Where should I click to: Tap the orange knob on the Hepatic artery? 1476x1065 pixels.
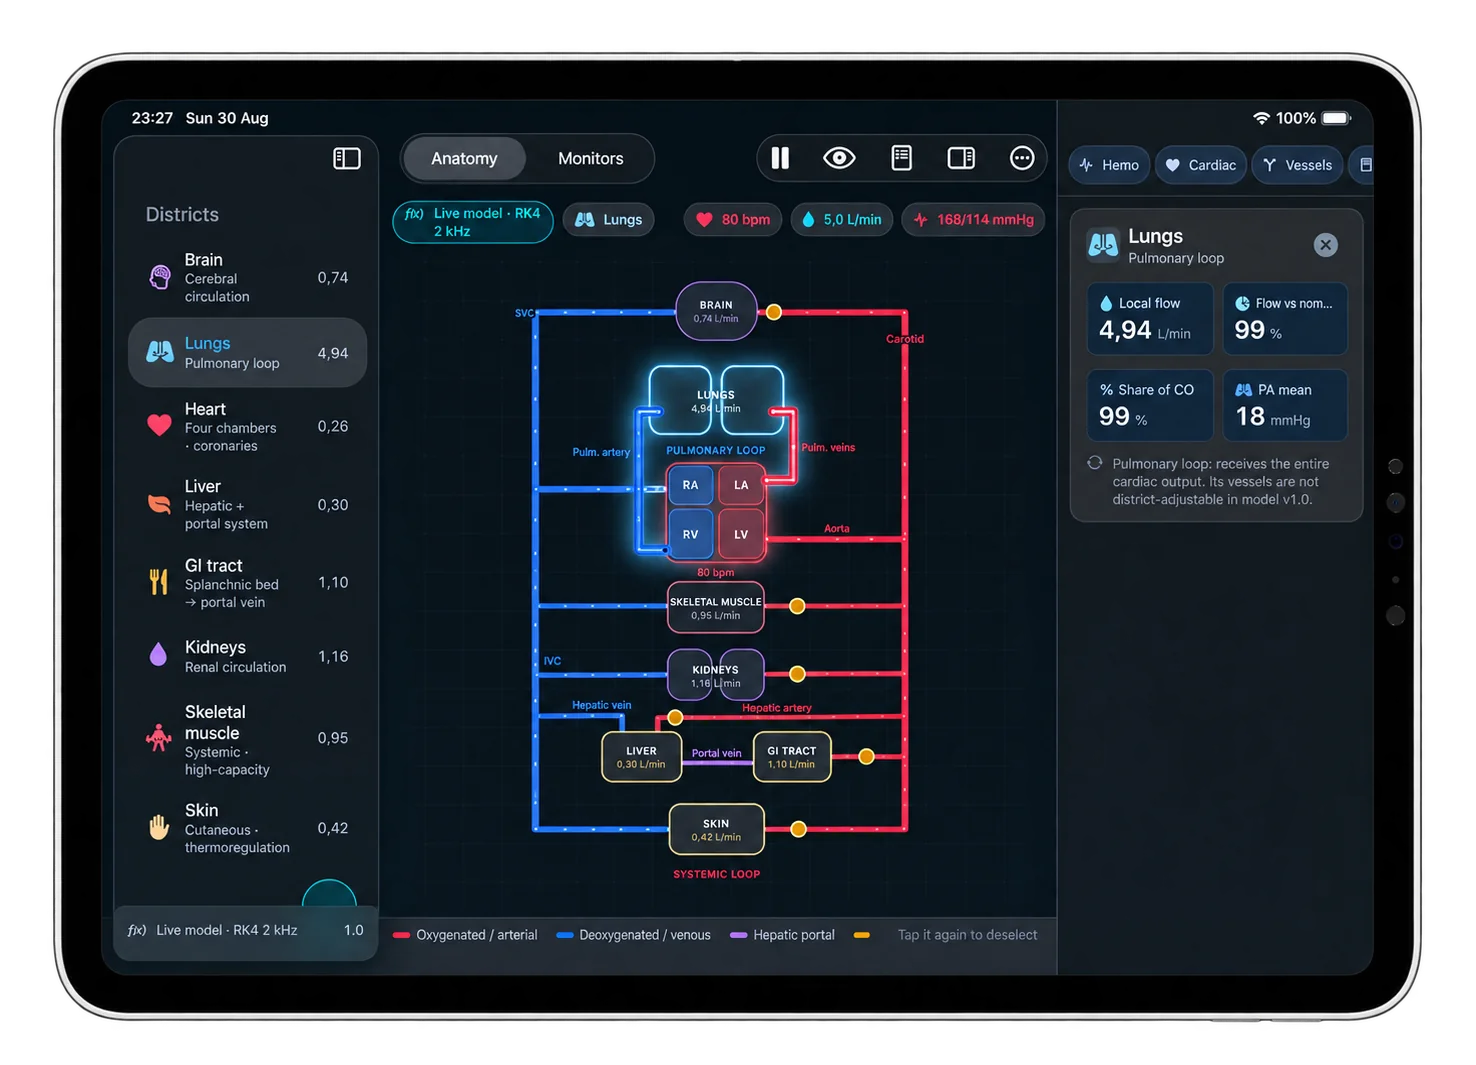click(x=675, y=717)
